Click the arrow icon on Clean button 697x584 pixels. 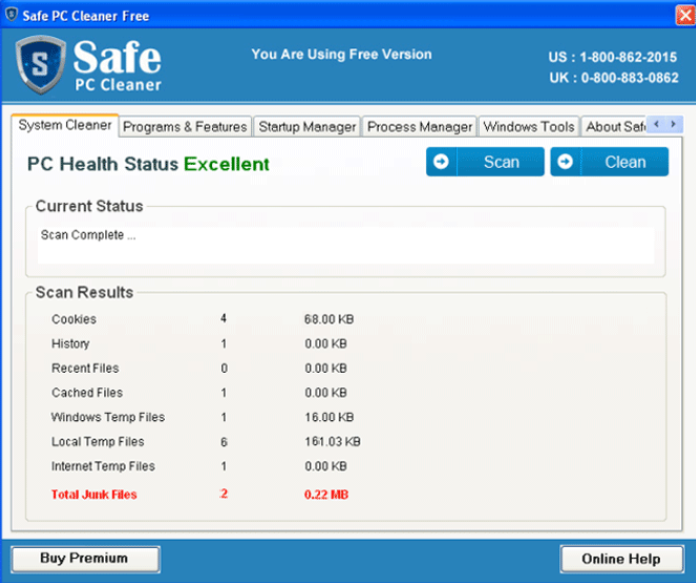coord(565,162)
